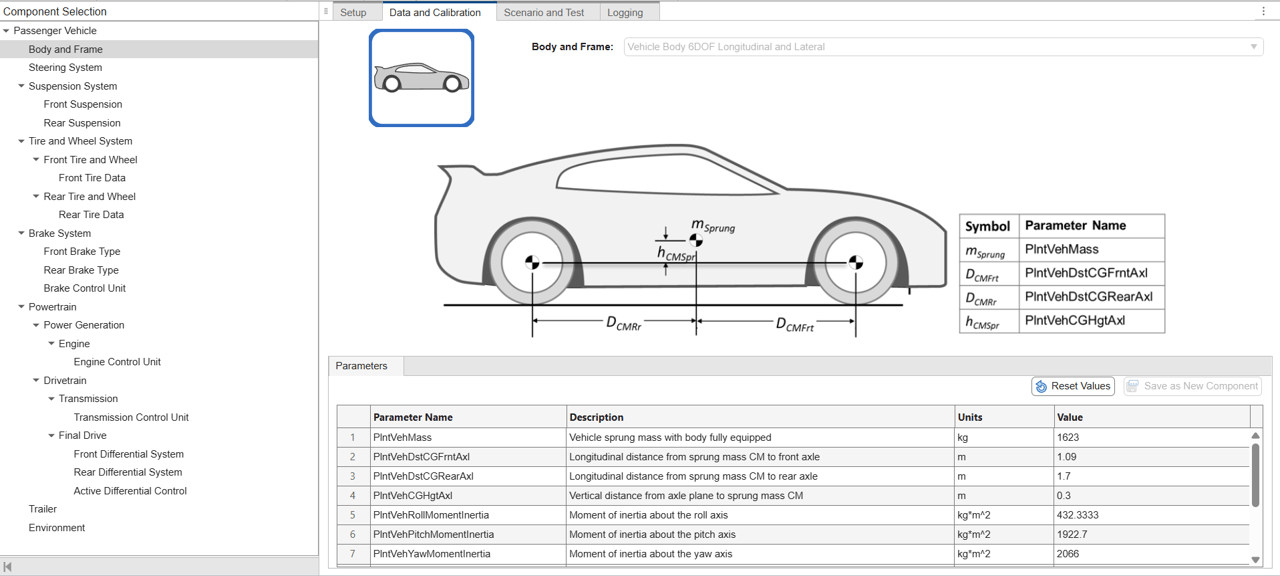This screenshot has height=576, width=1280.
Task: Edit PlntVehDstCGRearAxl value 1.7
Action: click(1152, 476)
